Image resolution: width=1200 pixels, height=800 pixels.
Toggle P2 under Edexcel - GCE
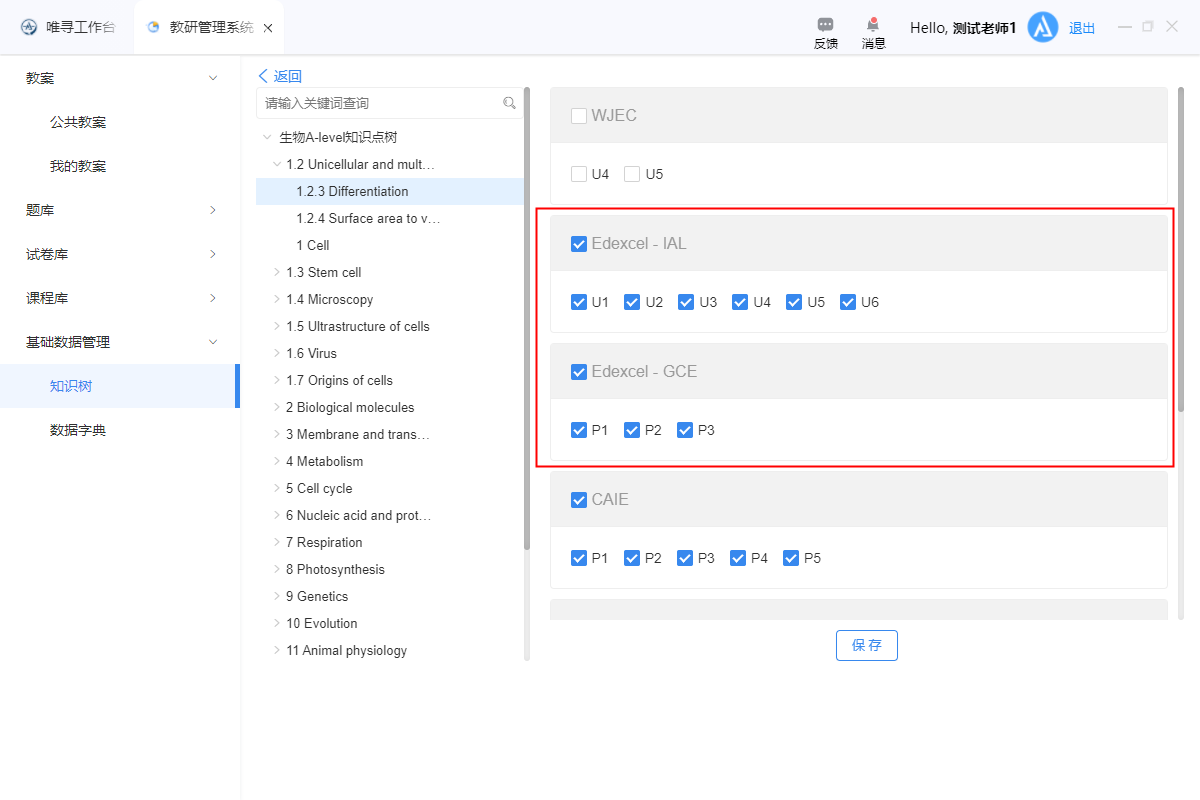tap(632, 430)
